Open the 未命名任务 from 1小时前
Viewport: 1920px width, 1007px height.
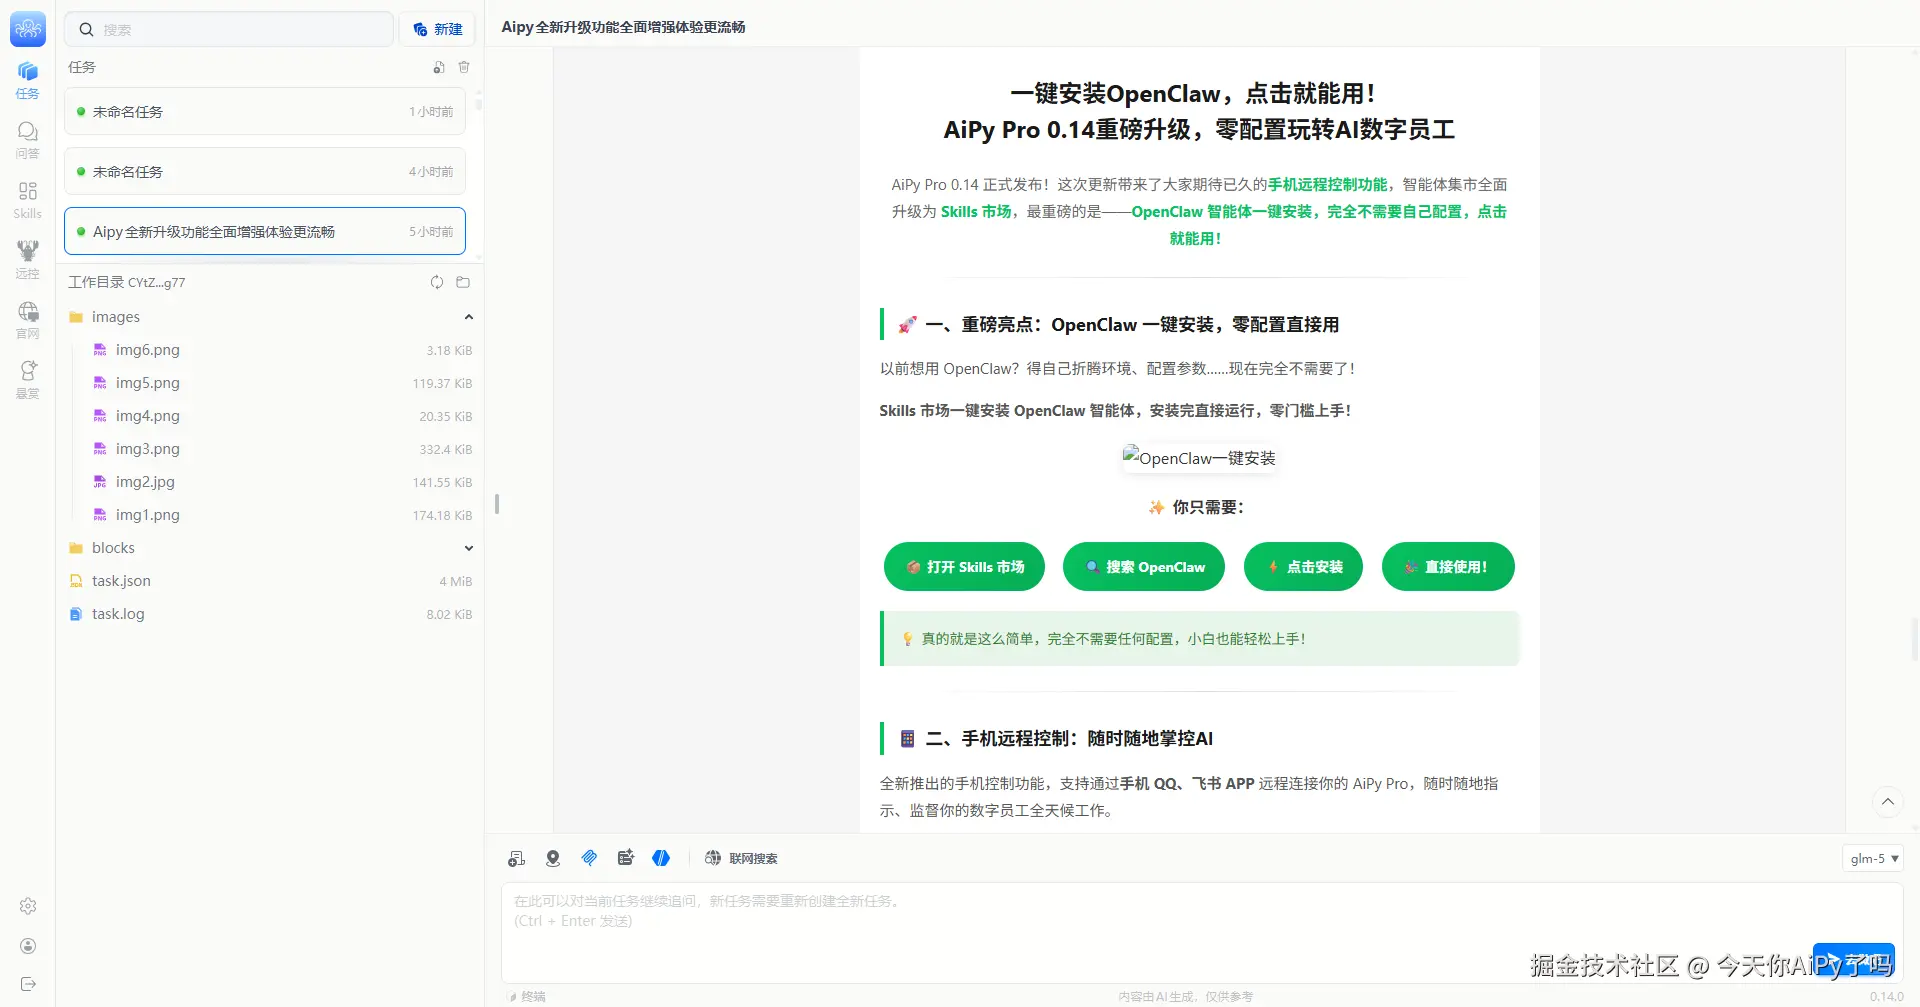point(265,111)
